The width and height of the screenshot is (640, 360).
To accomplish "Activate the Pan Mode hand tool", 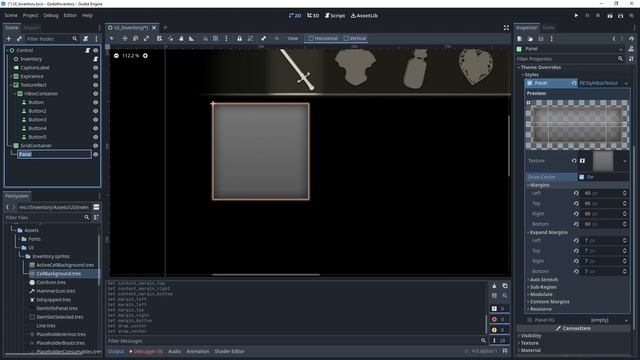I will point(181,38).
